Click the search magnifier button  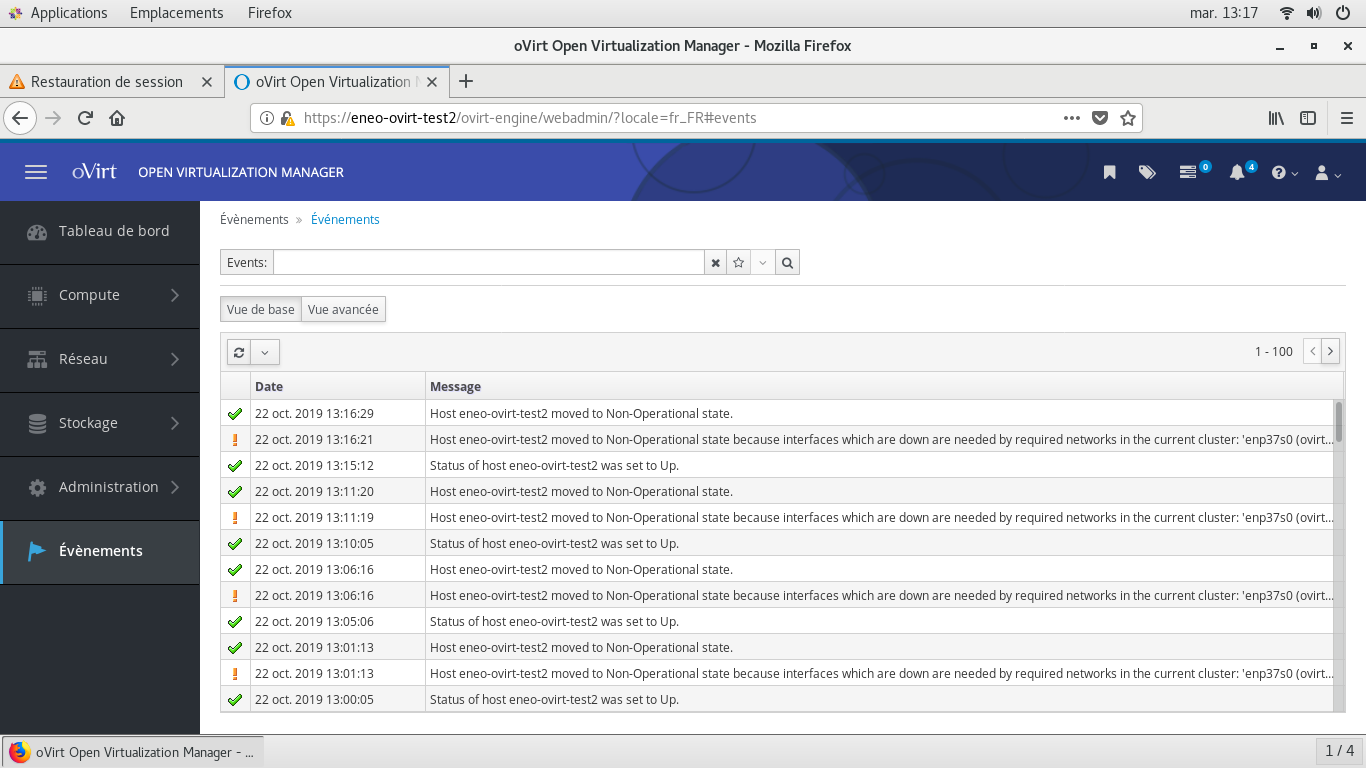click(787, 263)
